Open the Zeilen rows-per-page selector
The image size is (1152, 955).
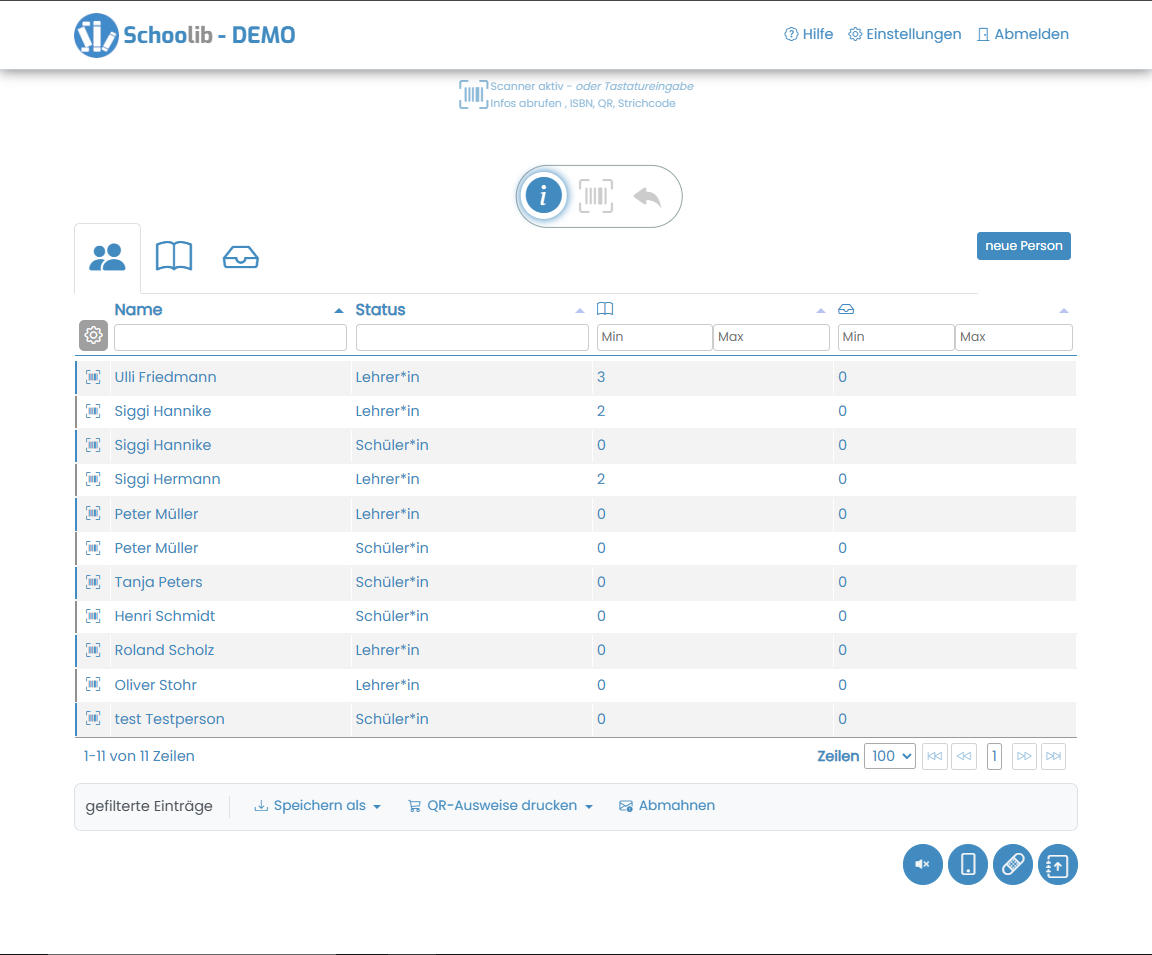tap(889, 756)
